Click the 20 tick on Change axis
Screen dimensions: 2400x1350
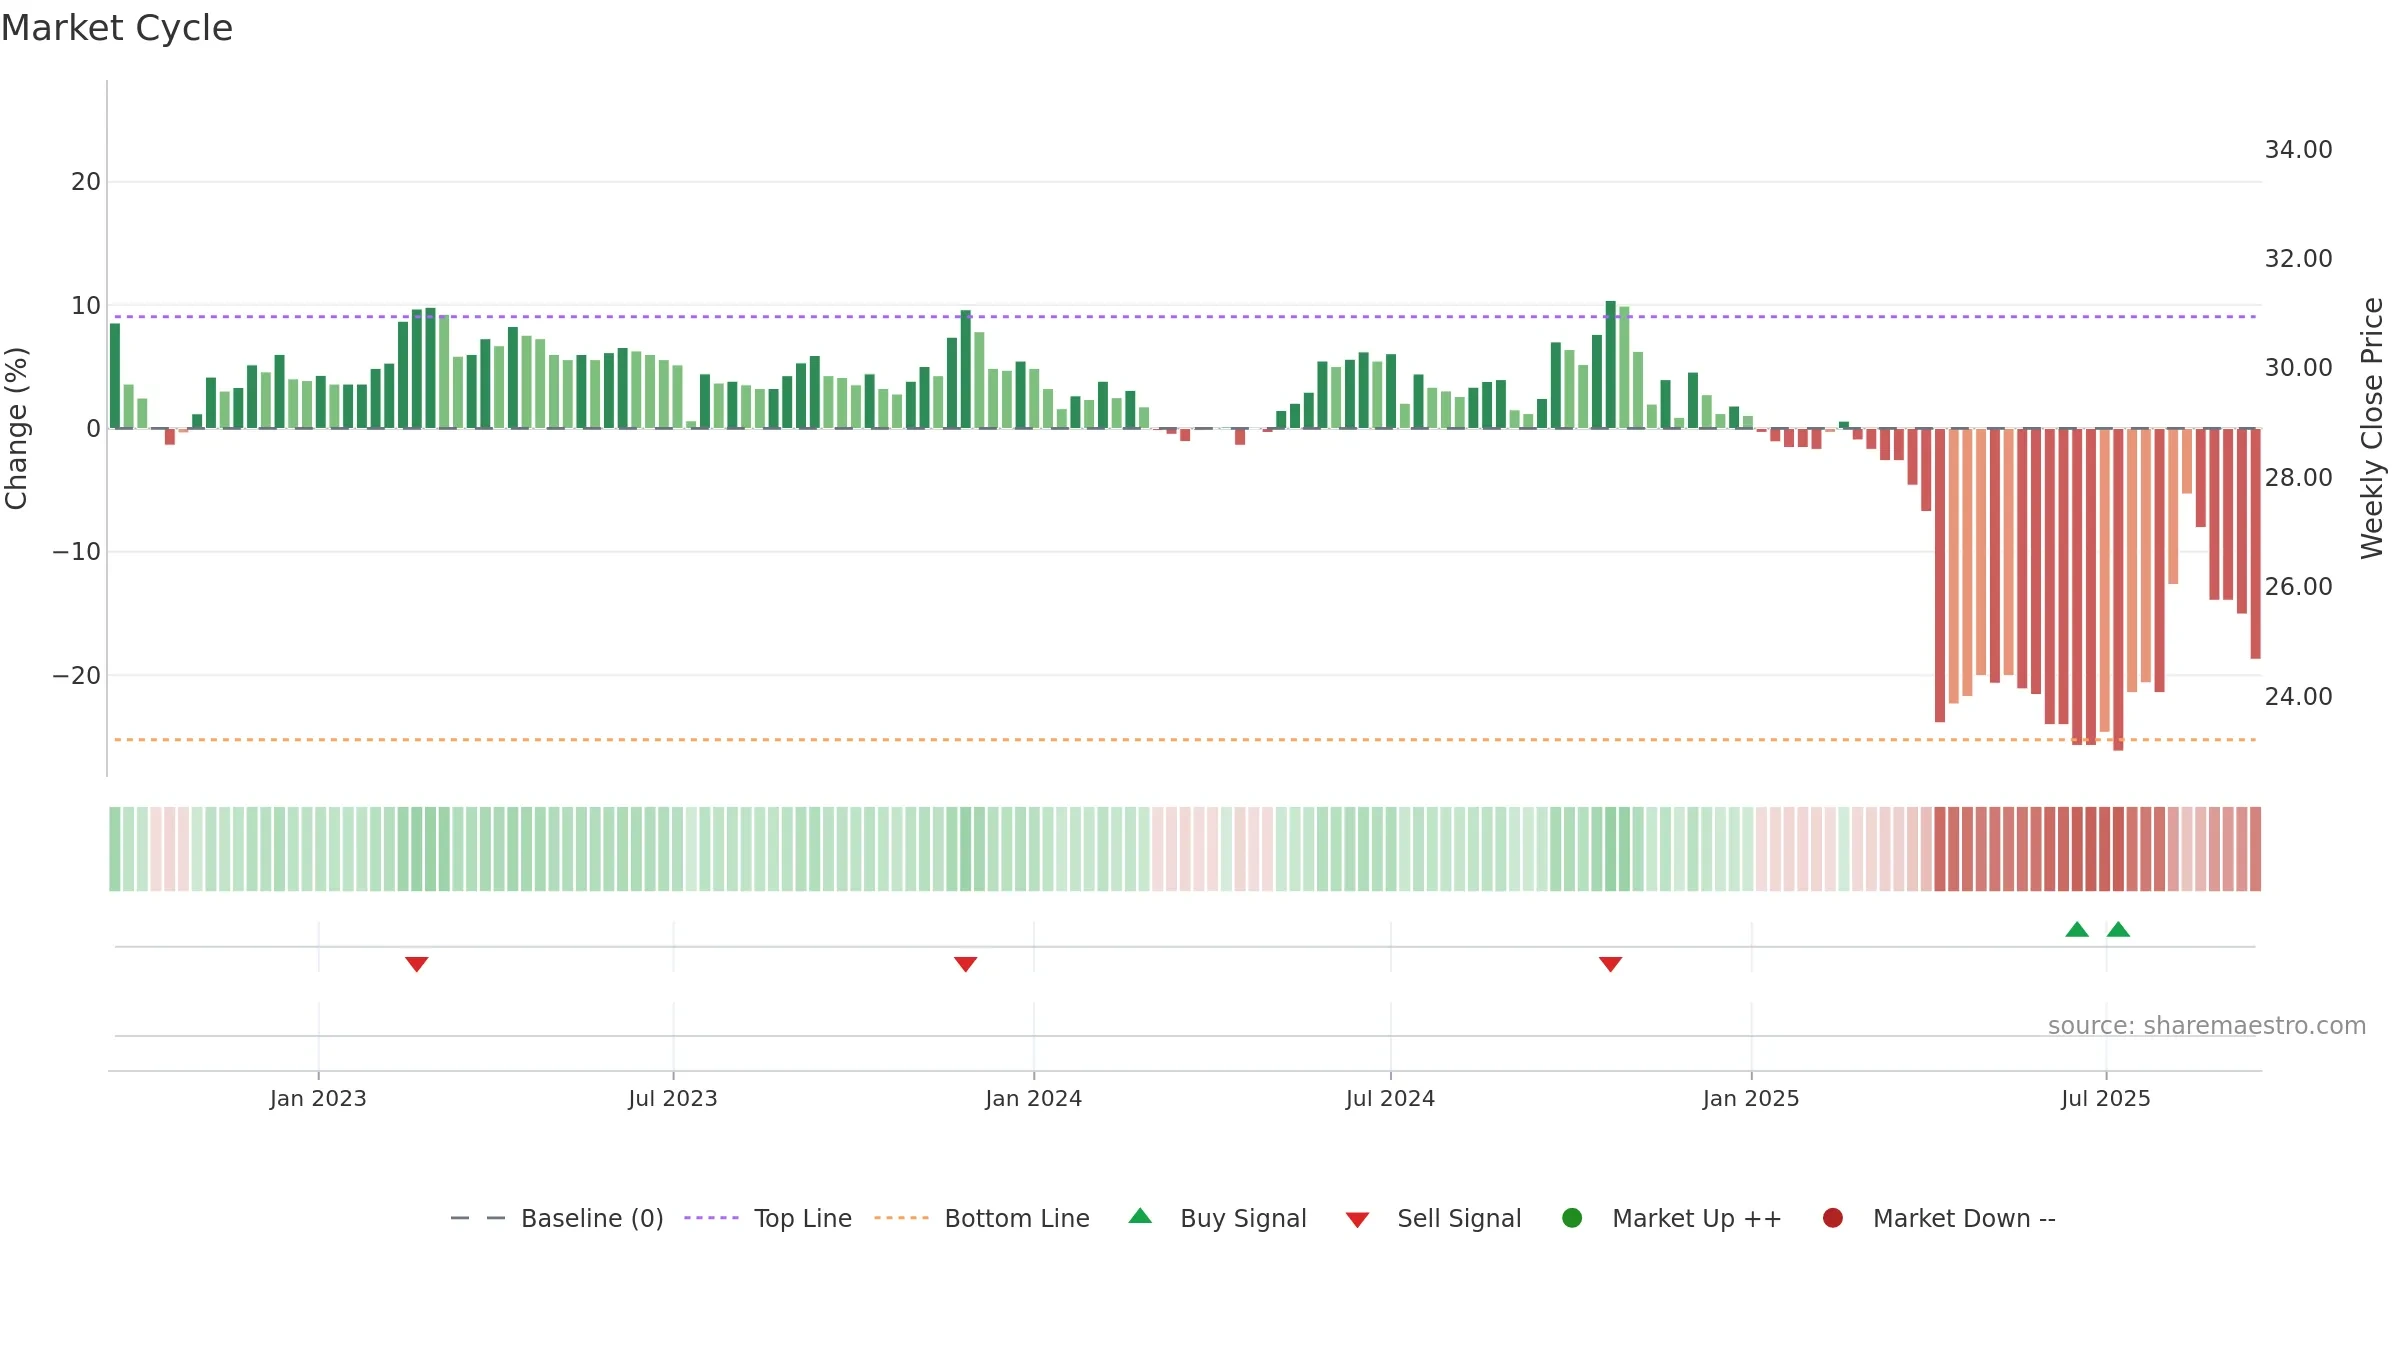pos(86,182)
